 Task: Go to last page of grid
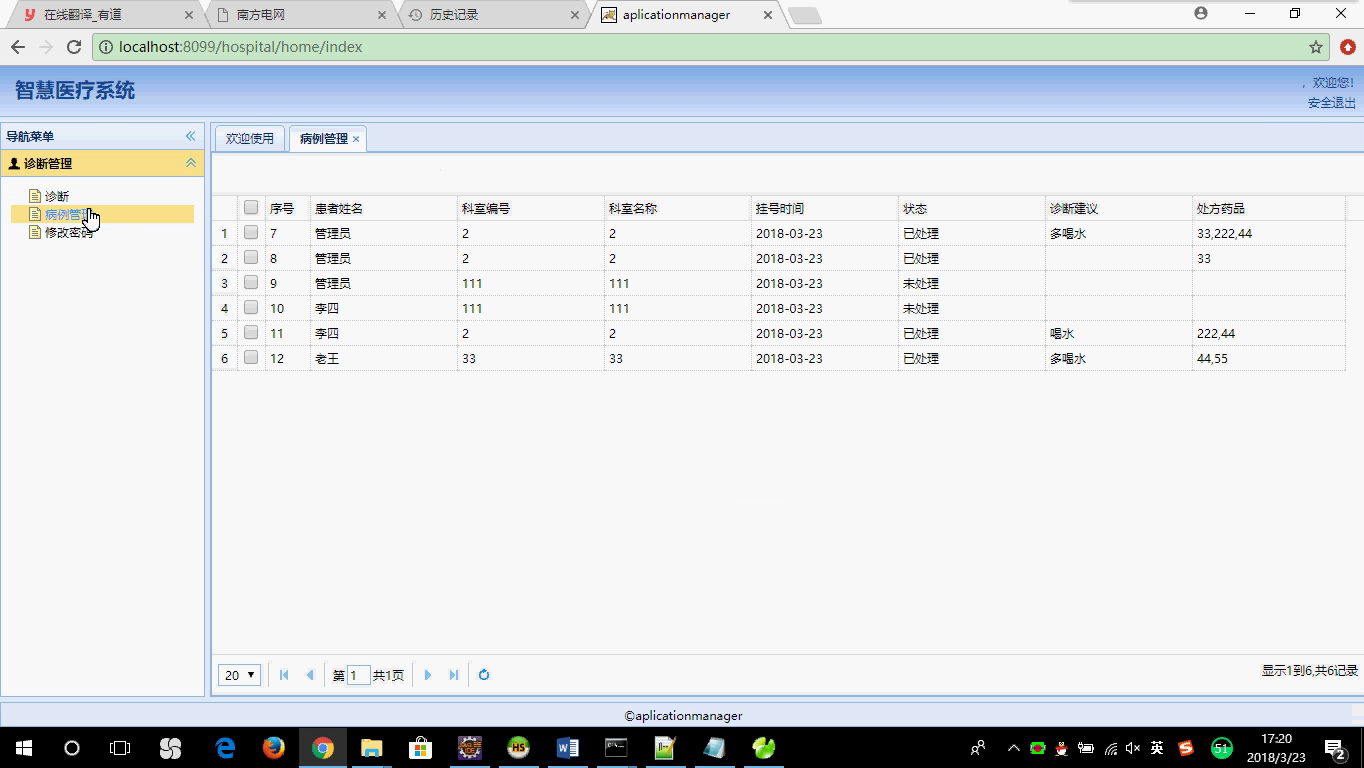coord(454,675)
